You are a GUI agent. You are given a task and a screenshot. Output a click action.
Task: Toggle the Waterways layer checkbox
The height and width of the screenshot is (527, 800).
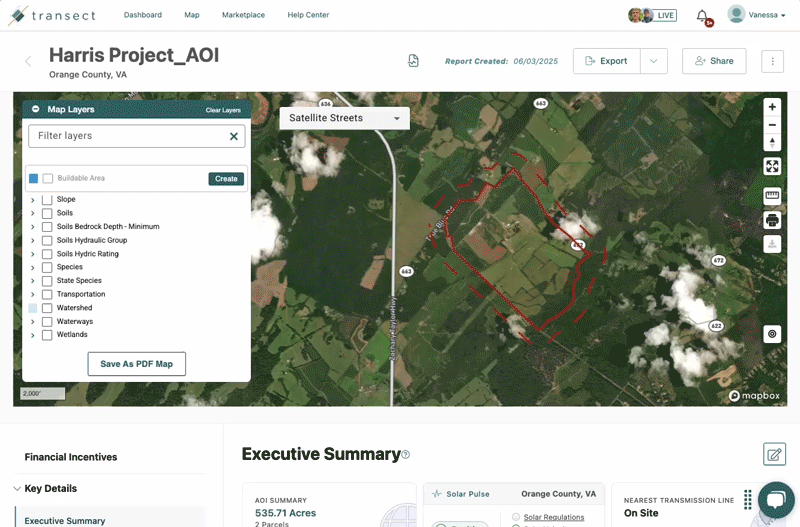47,322
